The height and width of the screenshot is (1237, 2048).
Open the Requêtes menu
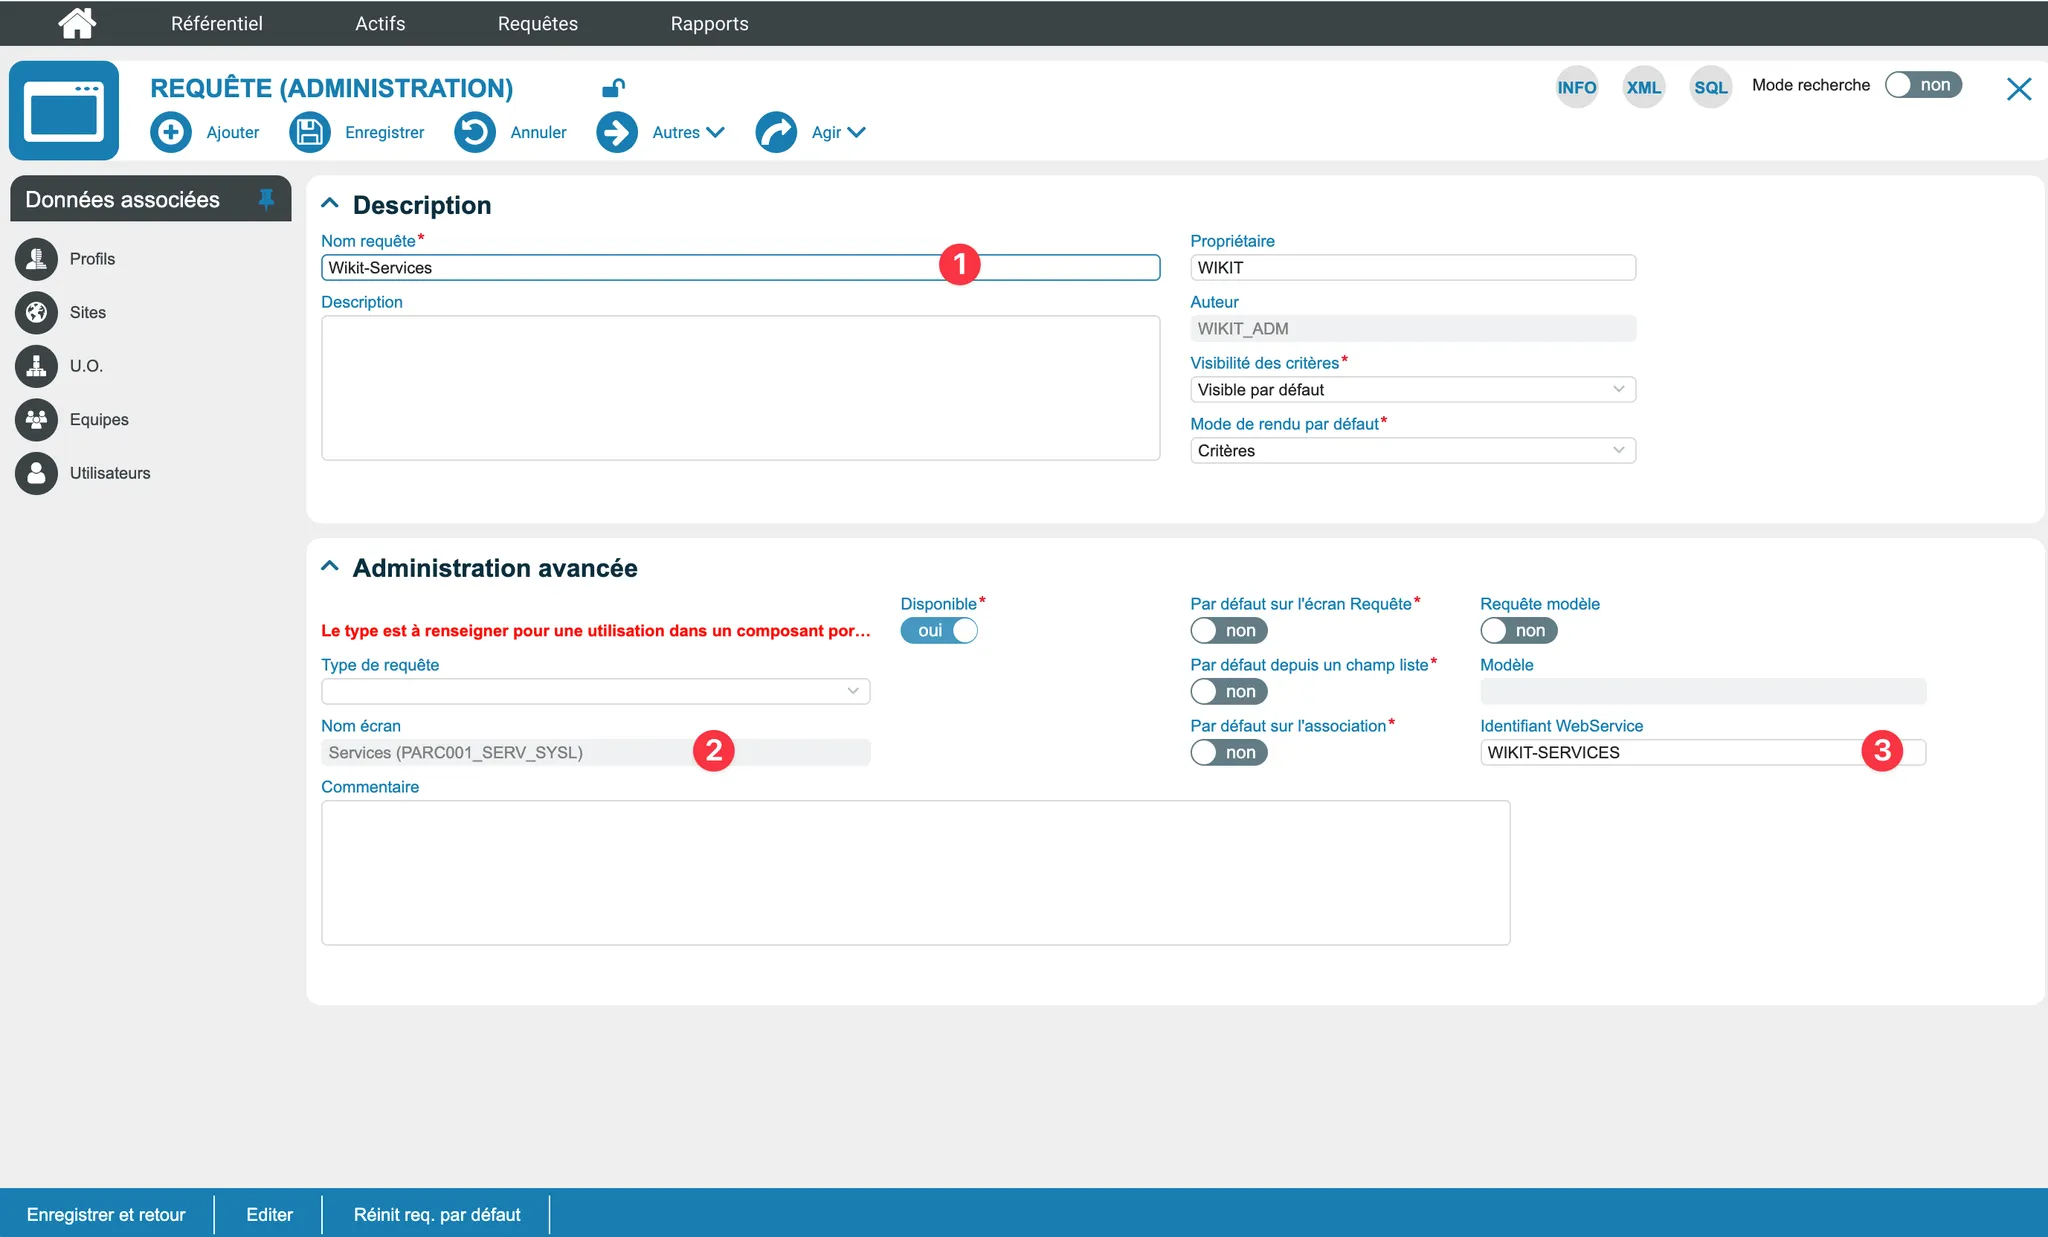[537, 23]
